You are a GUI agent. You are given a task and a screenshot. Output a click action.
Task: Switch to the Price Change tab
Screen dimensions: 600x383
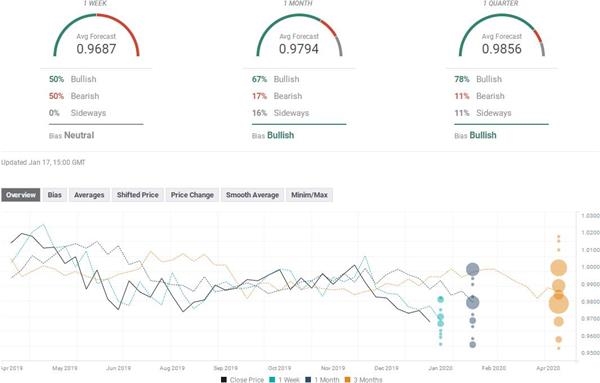coord(192,195)
